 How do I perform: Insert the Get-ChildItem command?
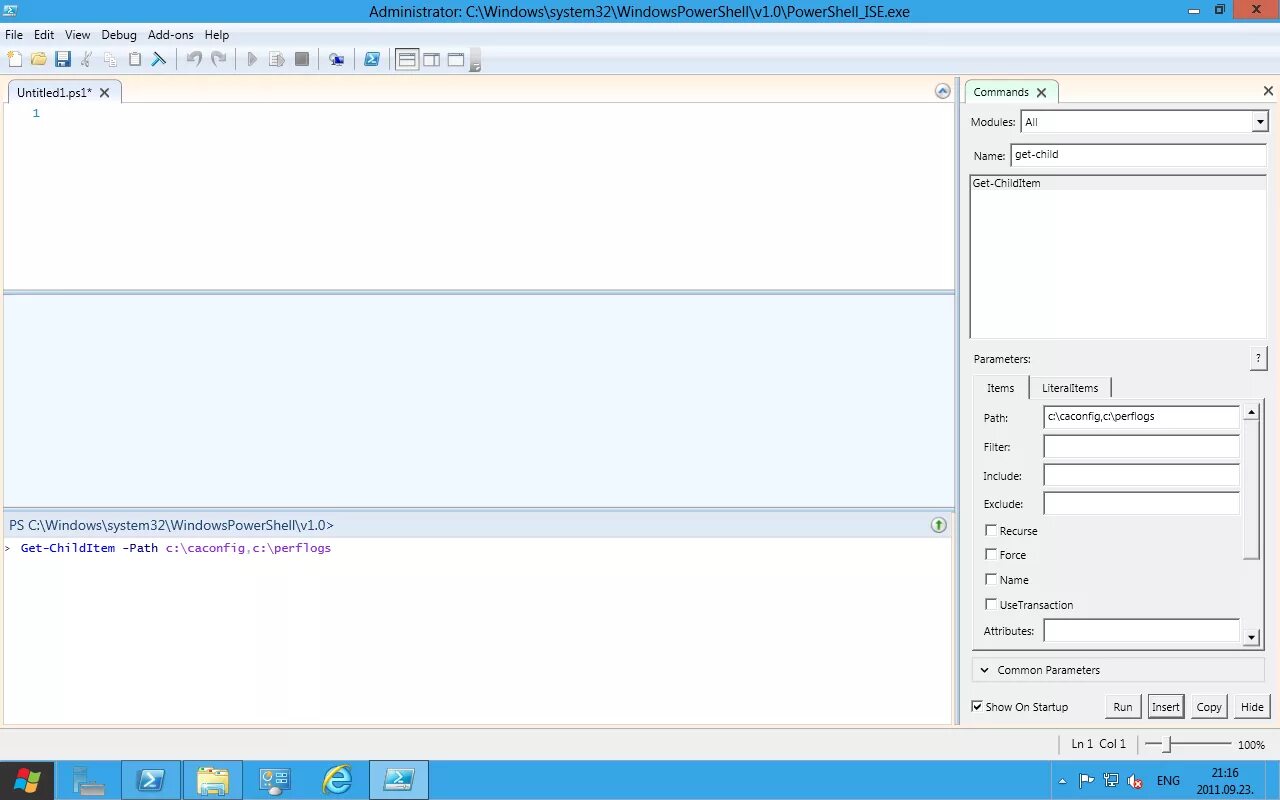[x=1165, y=706]
